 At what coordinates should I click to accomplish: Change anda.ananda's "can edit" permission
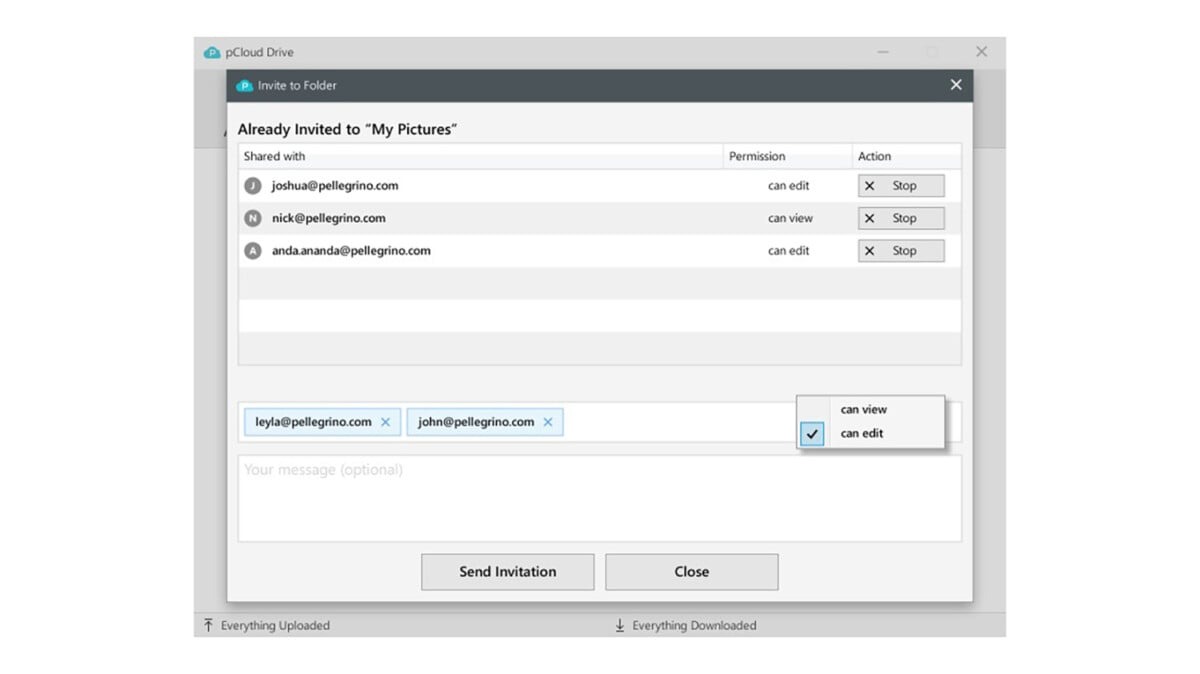[x=788, y=251]
